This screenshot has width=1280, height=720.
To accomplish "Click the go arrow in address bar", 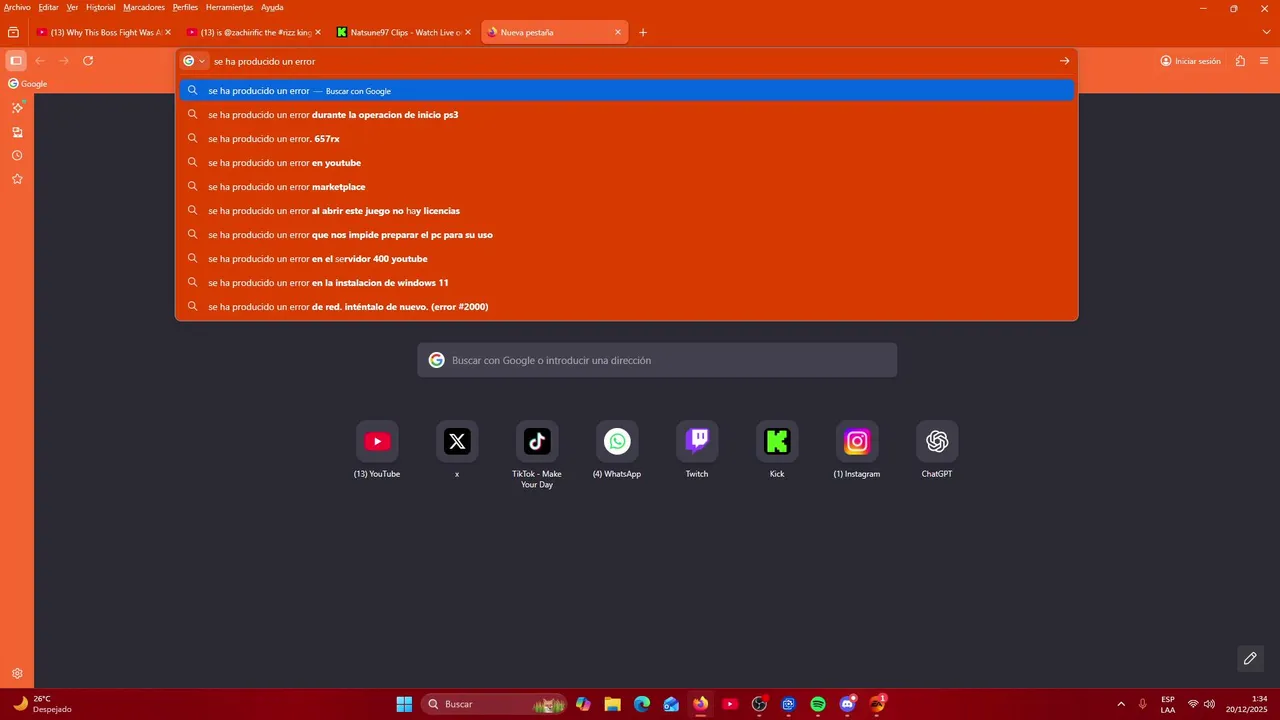I will pos(1064,61).
